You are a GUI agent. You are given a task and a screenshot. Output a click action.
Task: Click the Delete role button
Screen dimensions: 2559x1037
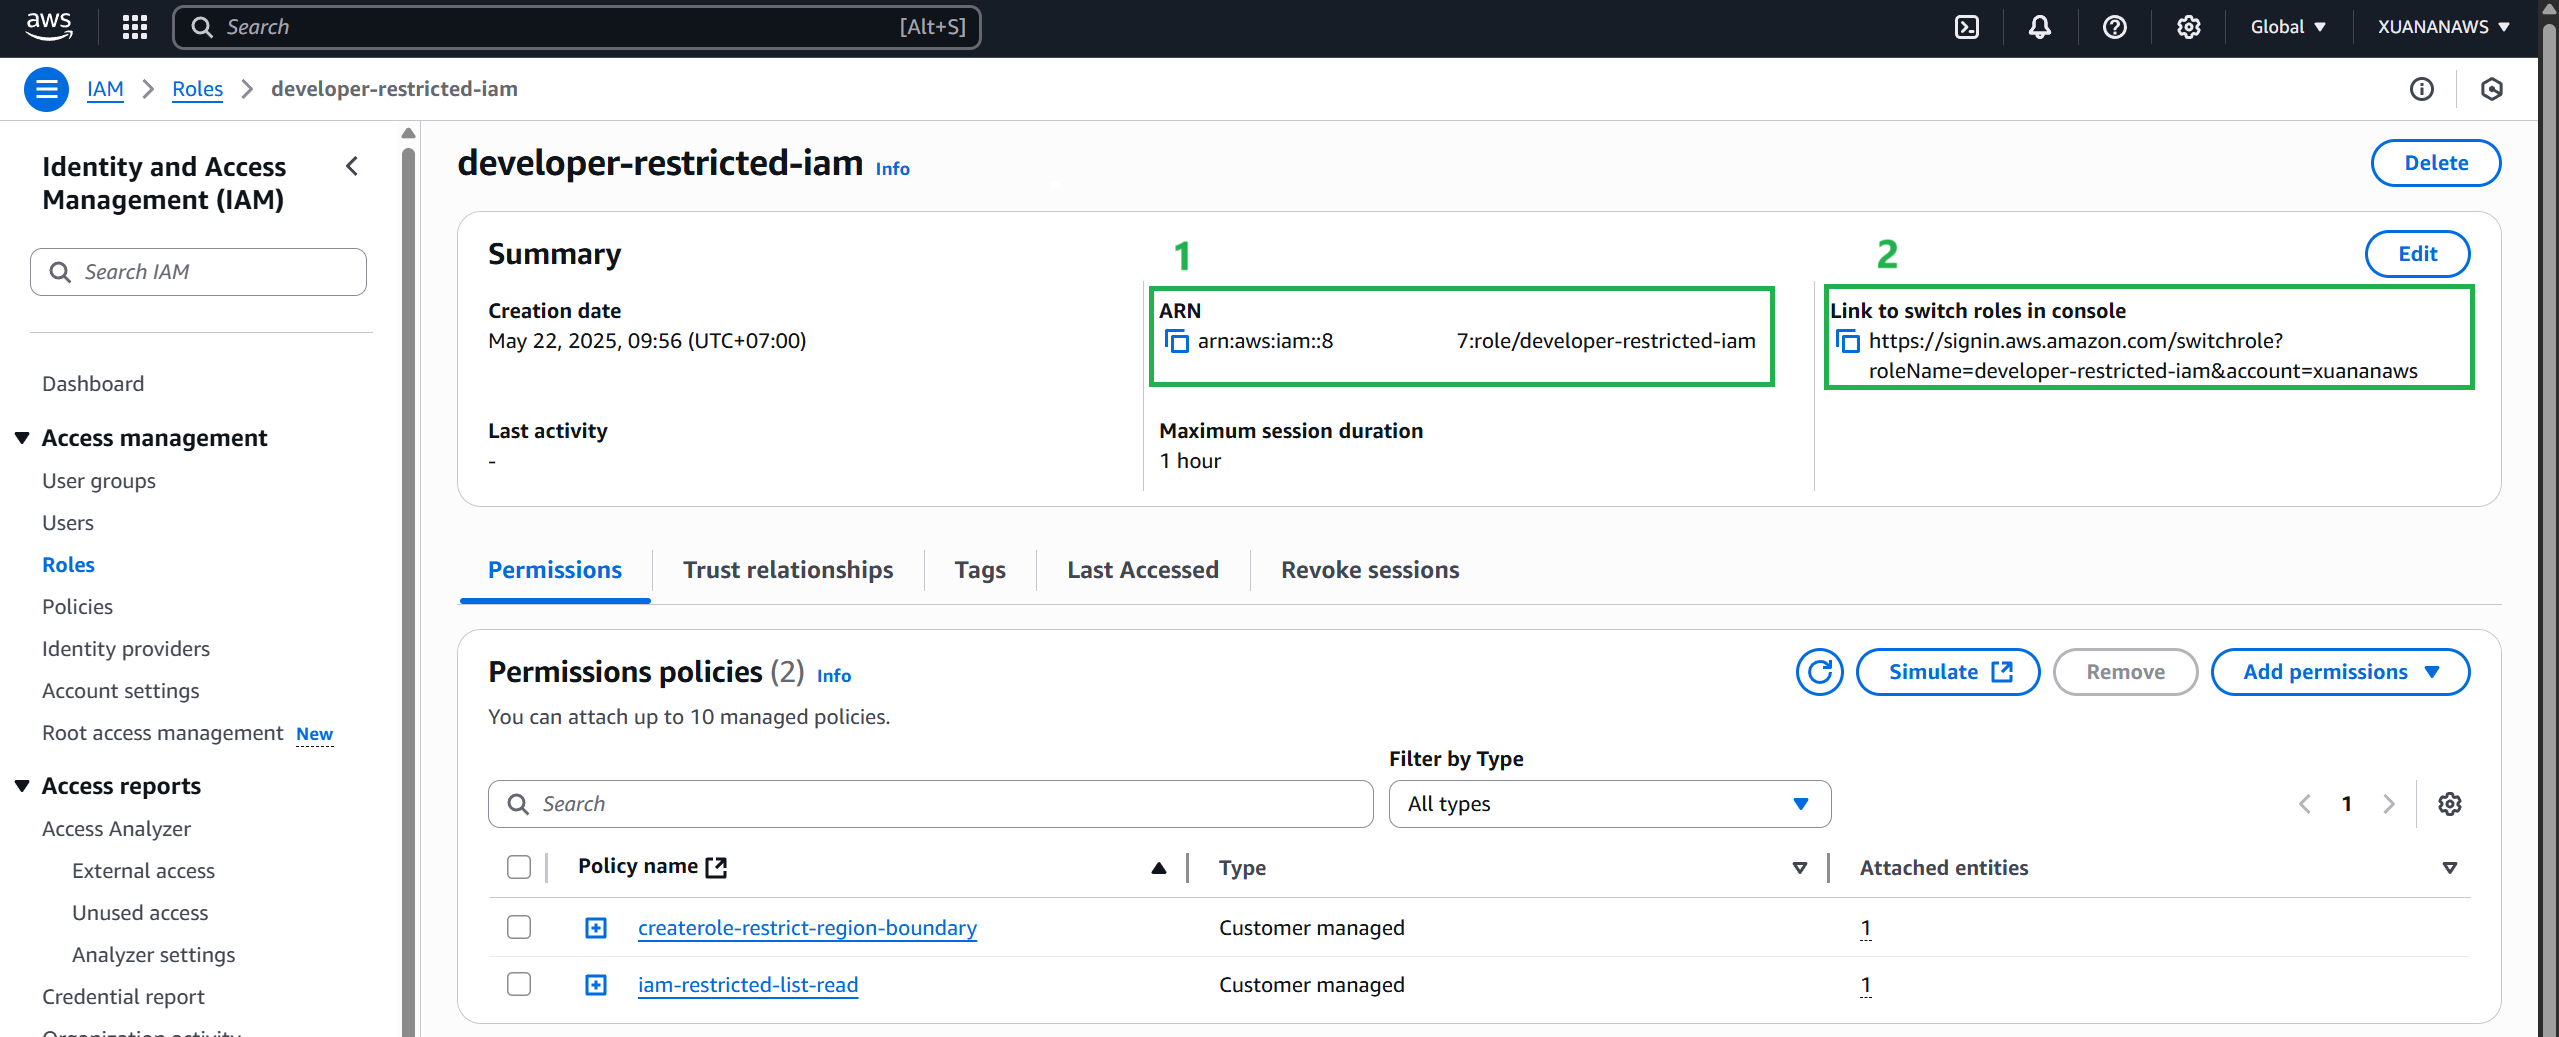click(2435, 163)
